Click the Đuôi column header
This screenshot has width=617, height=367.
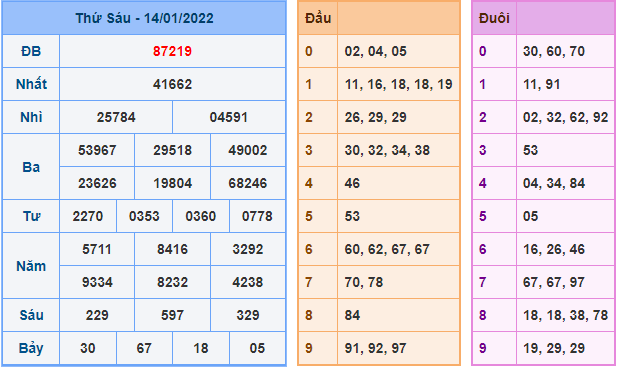tap(494, 18)
